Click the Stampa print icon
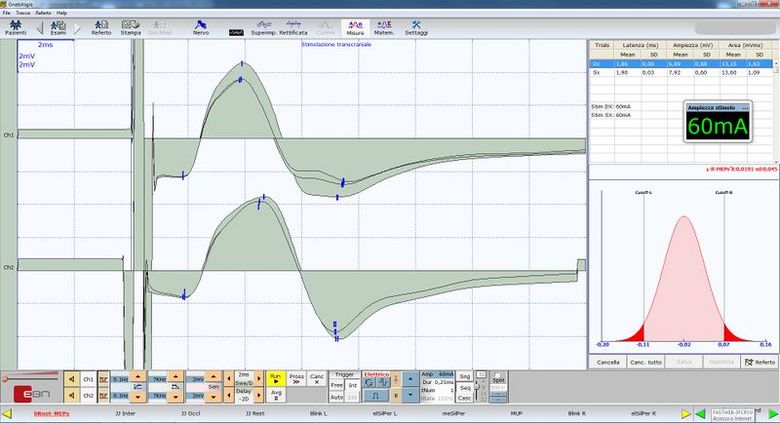 click(130, 27)
